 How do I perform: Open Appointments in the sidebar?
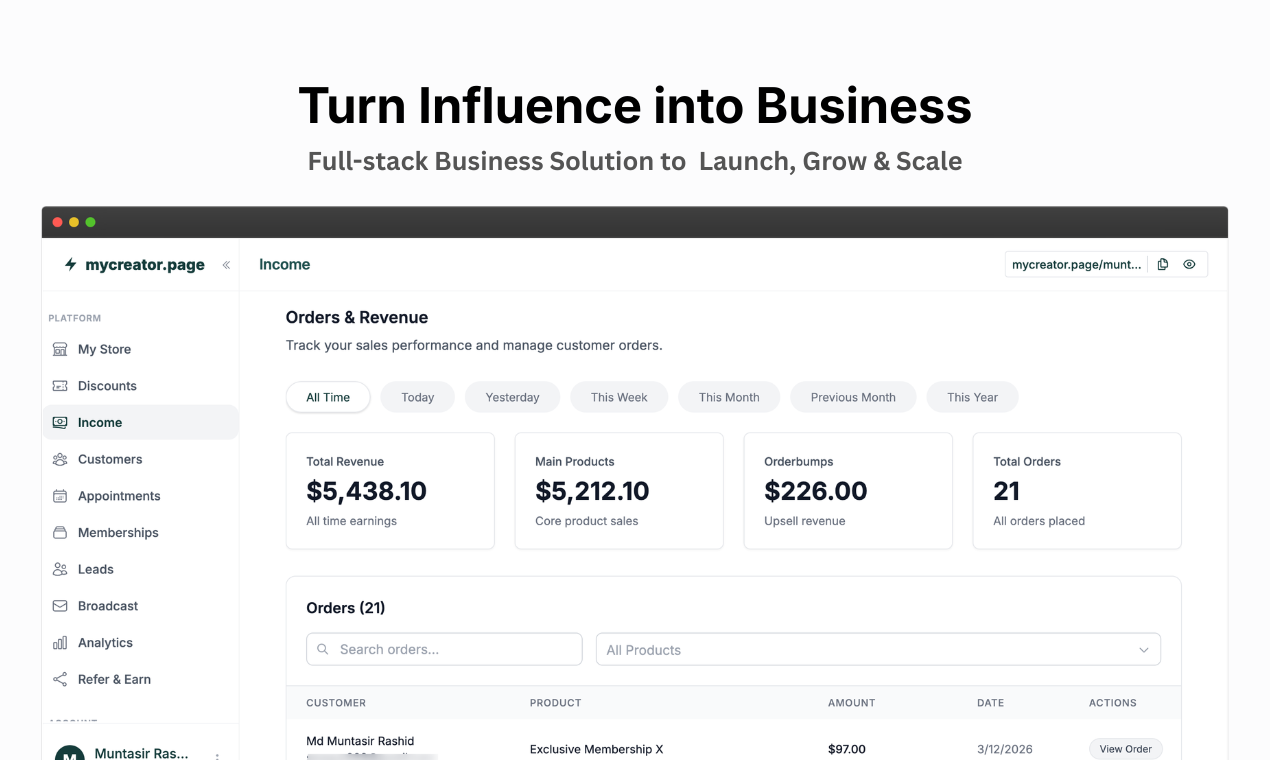[140, 496]
